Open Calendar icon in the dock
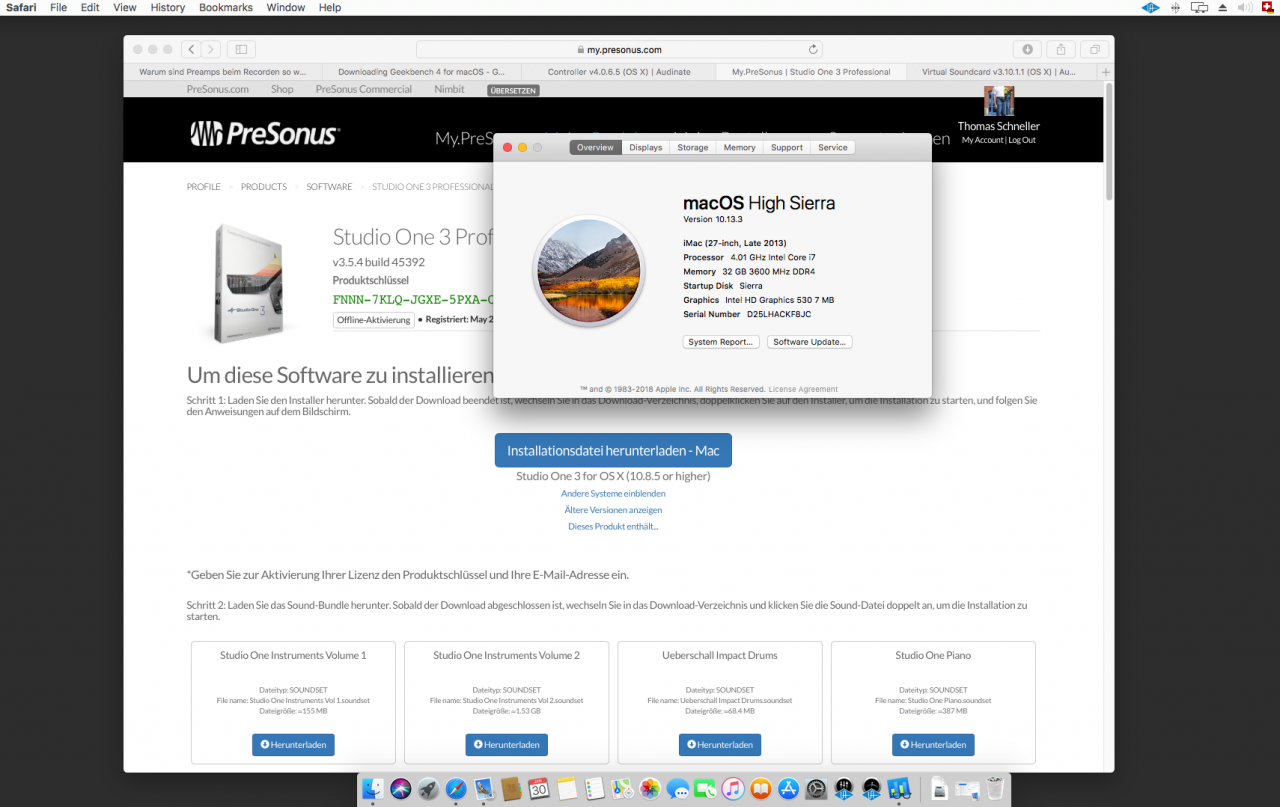This screenshot has width=1280, height=807. 539,788
